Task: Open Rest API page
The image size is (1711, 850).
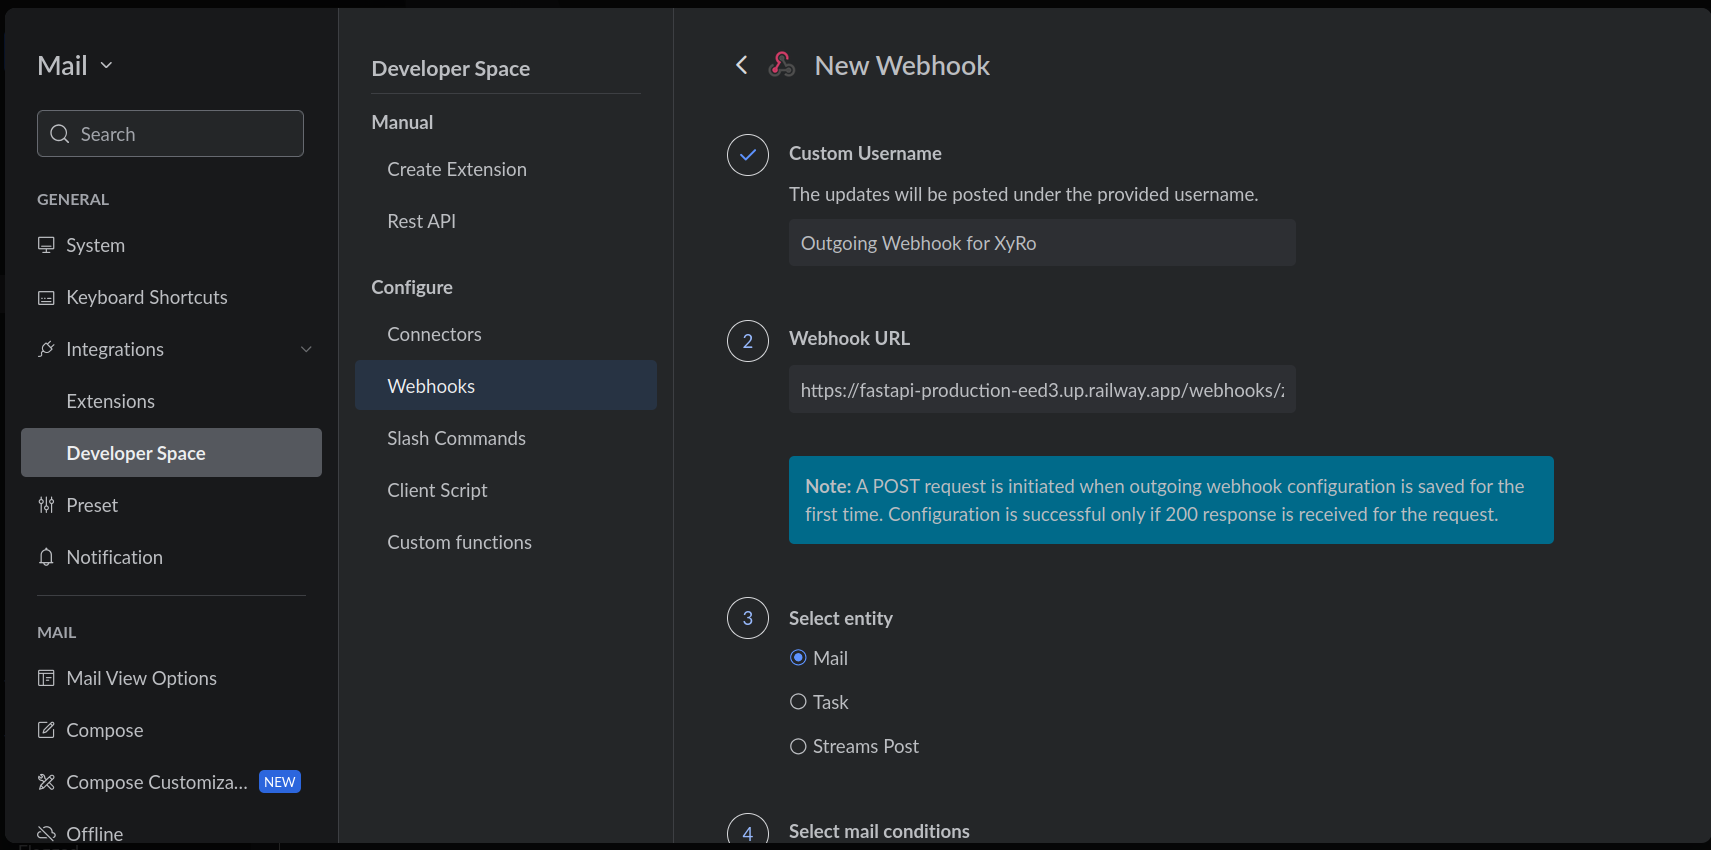Action: click(x=506, y=221)
